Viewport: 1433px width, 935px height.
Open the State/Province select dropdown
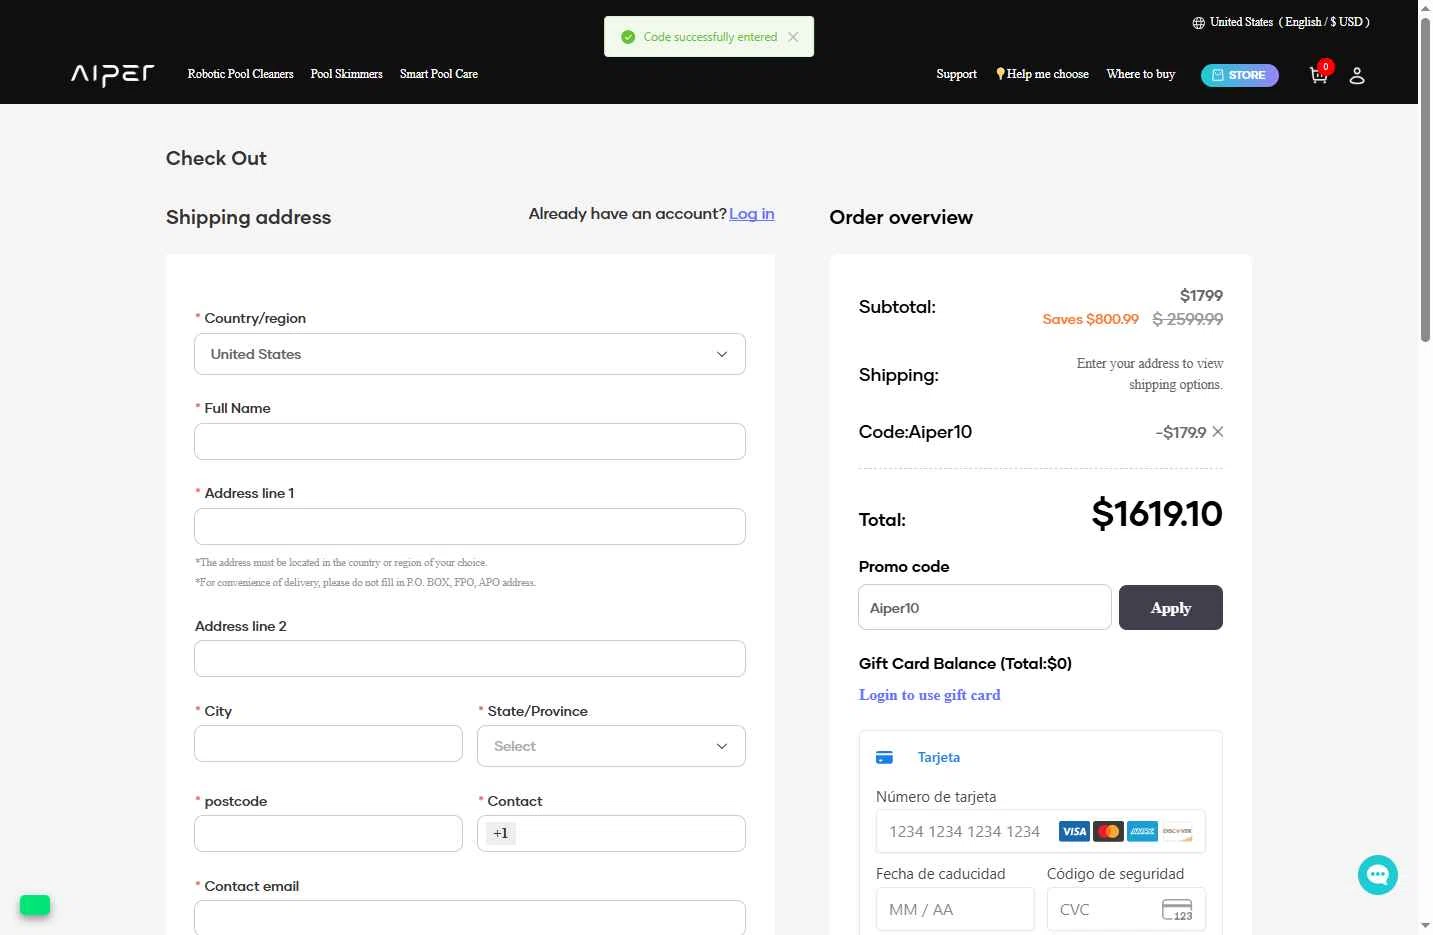611,746
